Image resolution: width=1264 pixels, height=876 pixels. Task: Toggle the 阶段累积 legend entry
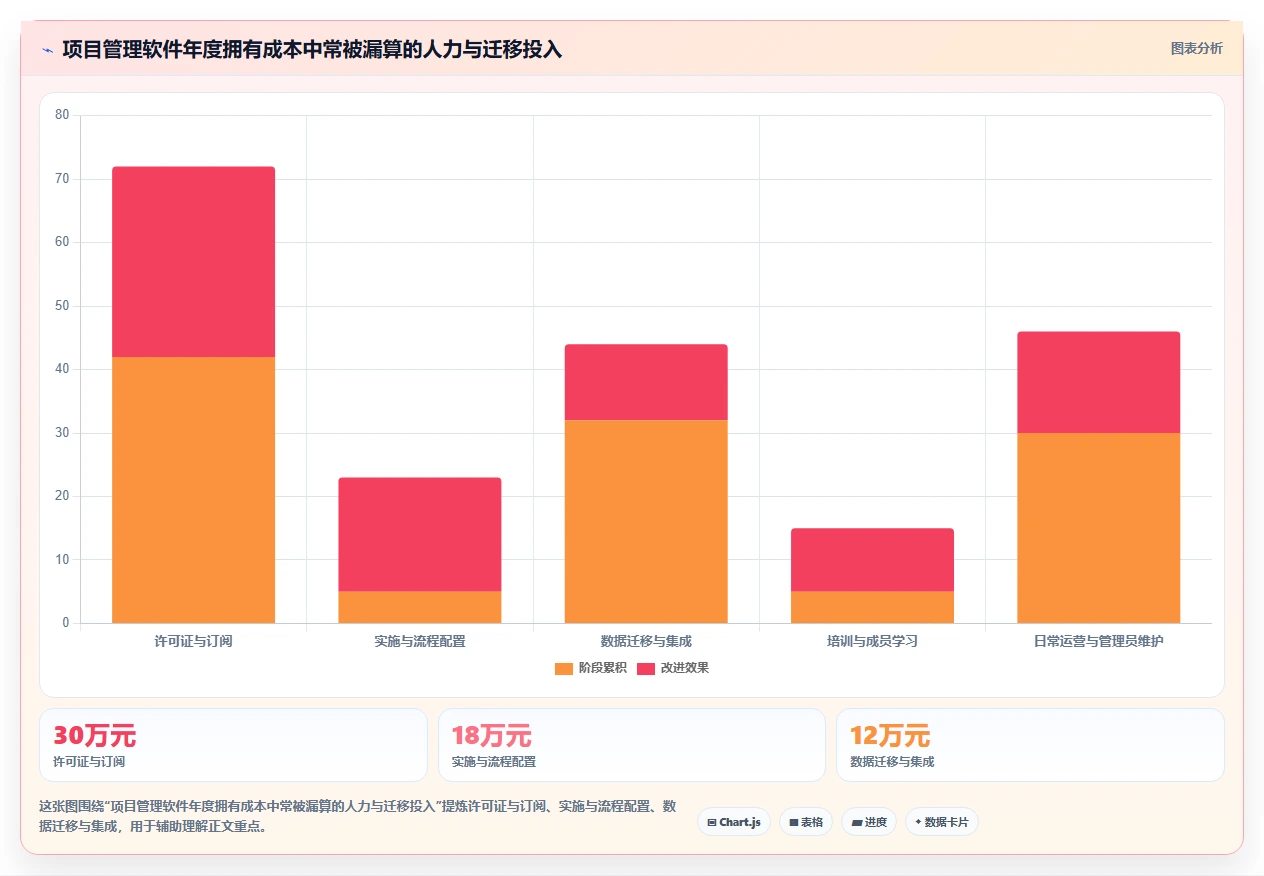tap(590, 668)
